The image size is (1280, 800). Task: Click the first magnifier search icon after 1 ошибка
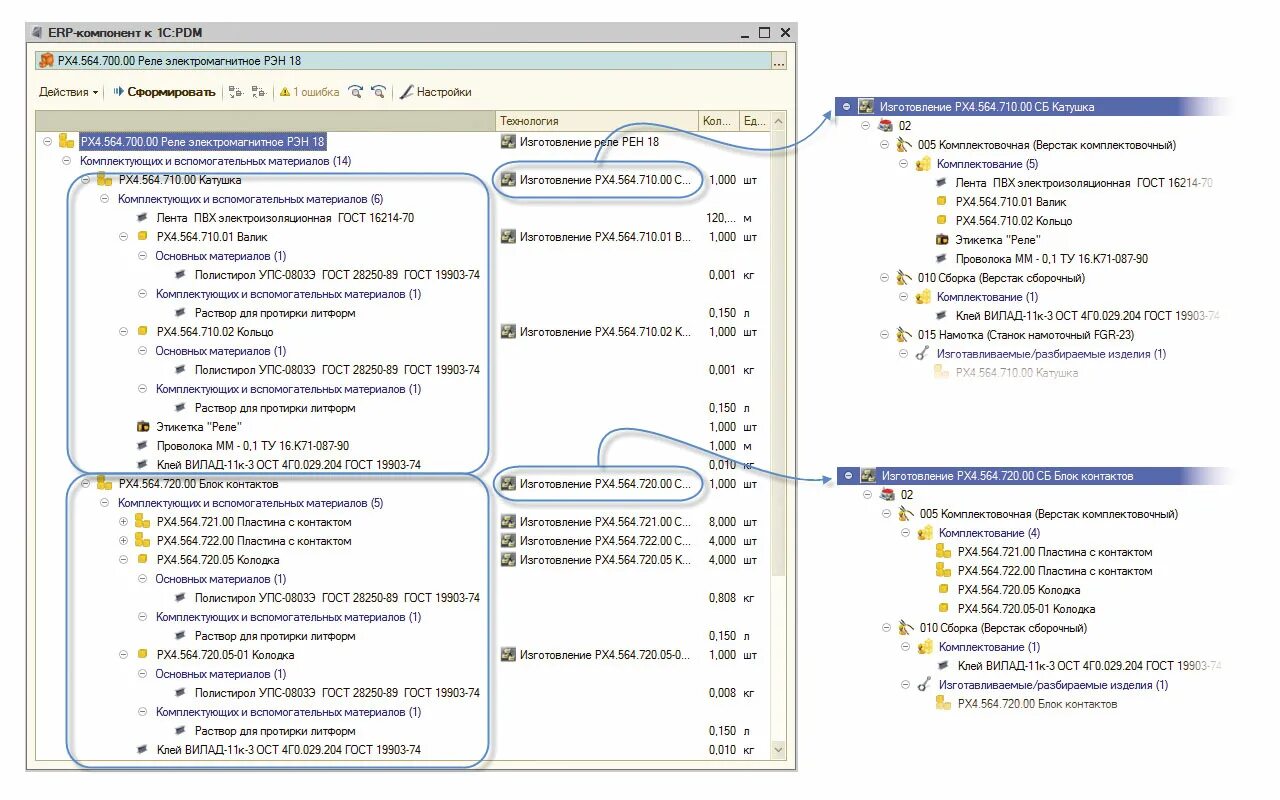point(356,92)
